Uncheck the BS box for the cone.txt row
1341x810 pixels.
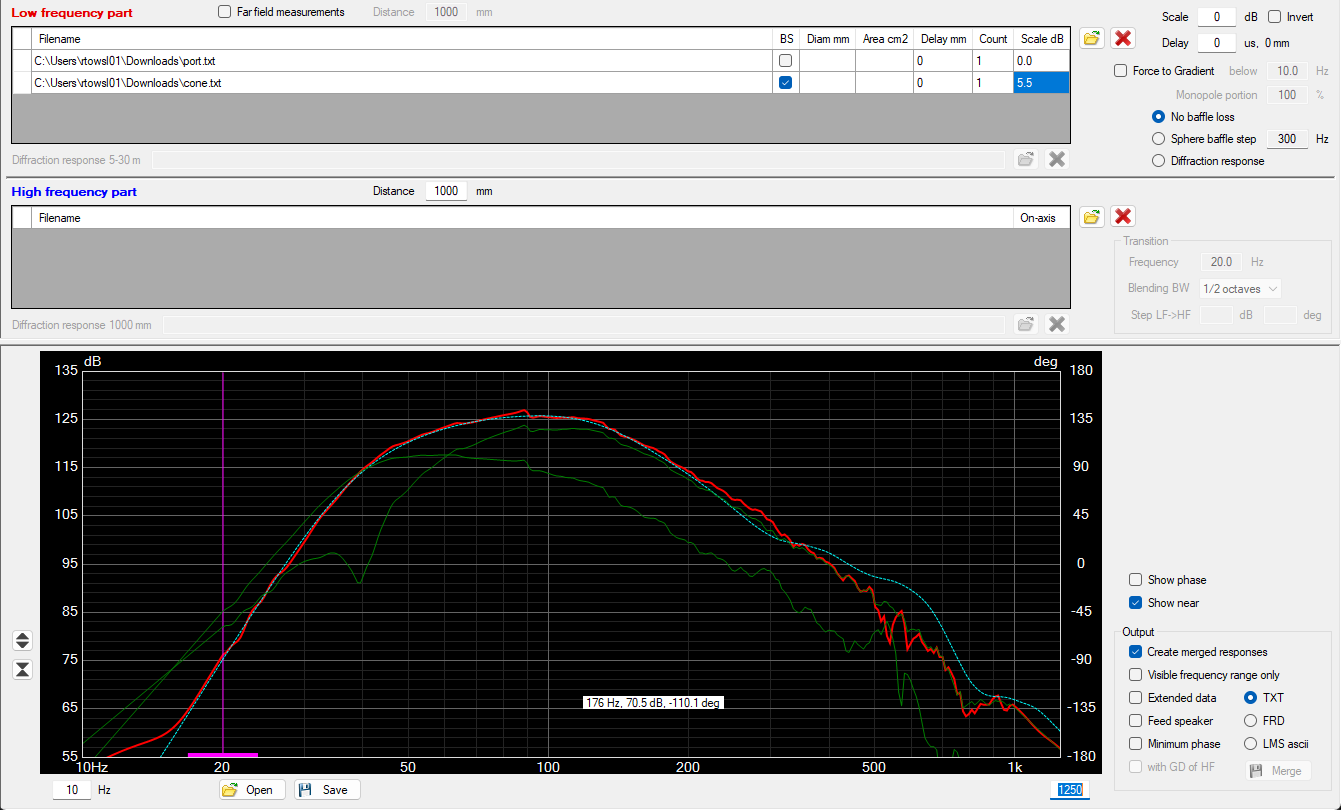tap(785, 83)
